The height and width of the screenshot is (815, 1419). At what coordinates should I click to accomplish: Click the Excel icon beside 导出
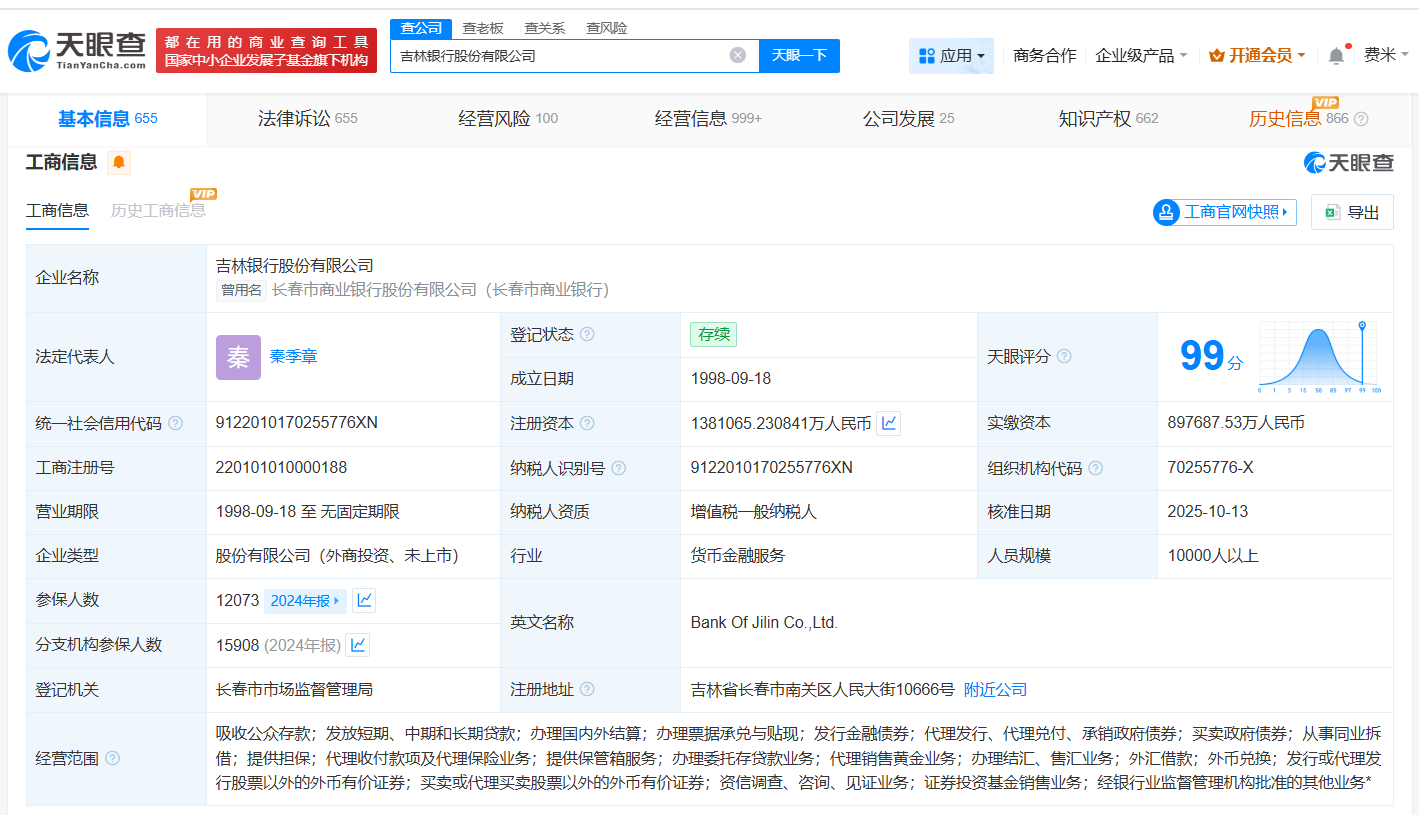(1331, 212)
